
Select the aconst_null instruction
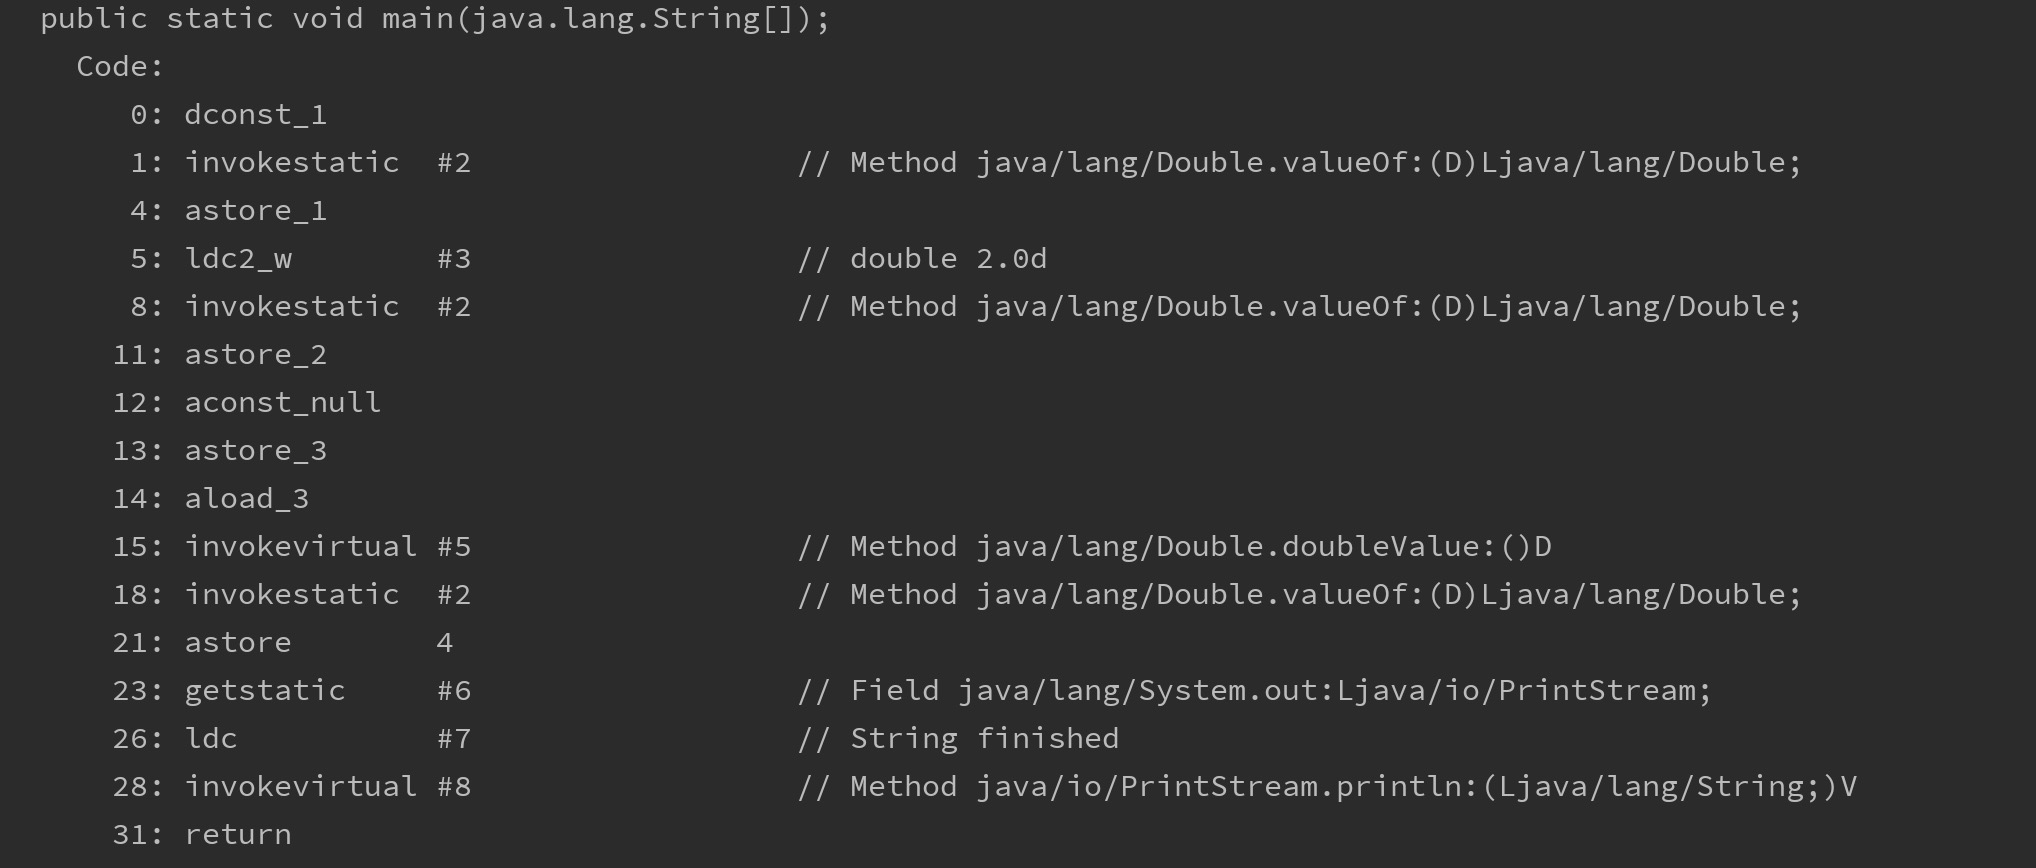point(282,403)
